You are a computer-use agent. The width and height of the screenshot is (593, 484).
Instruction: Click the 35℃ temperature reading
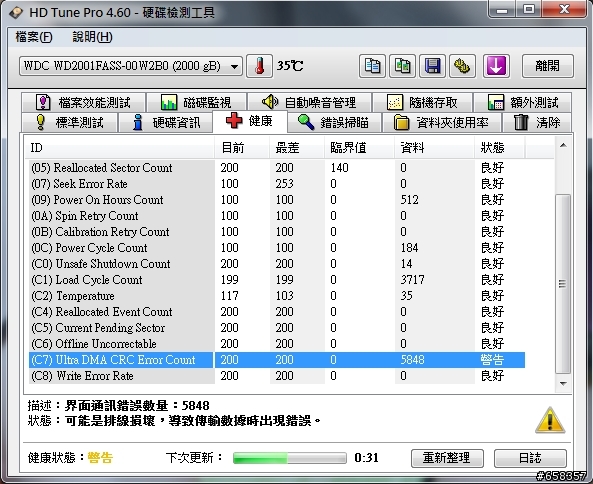290,66
